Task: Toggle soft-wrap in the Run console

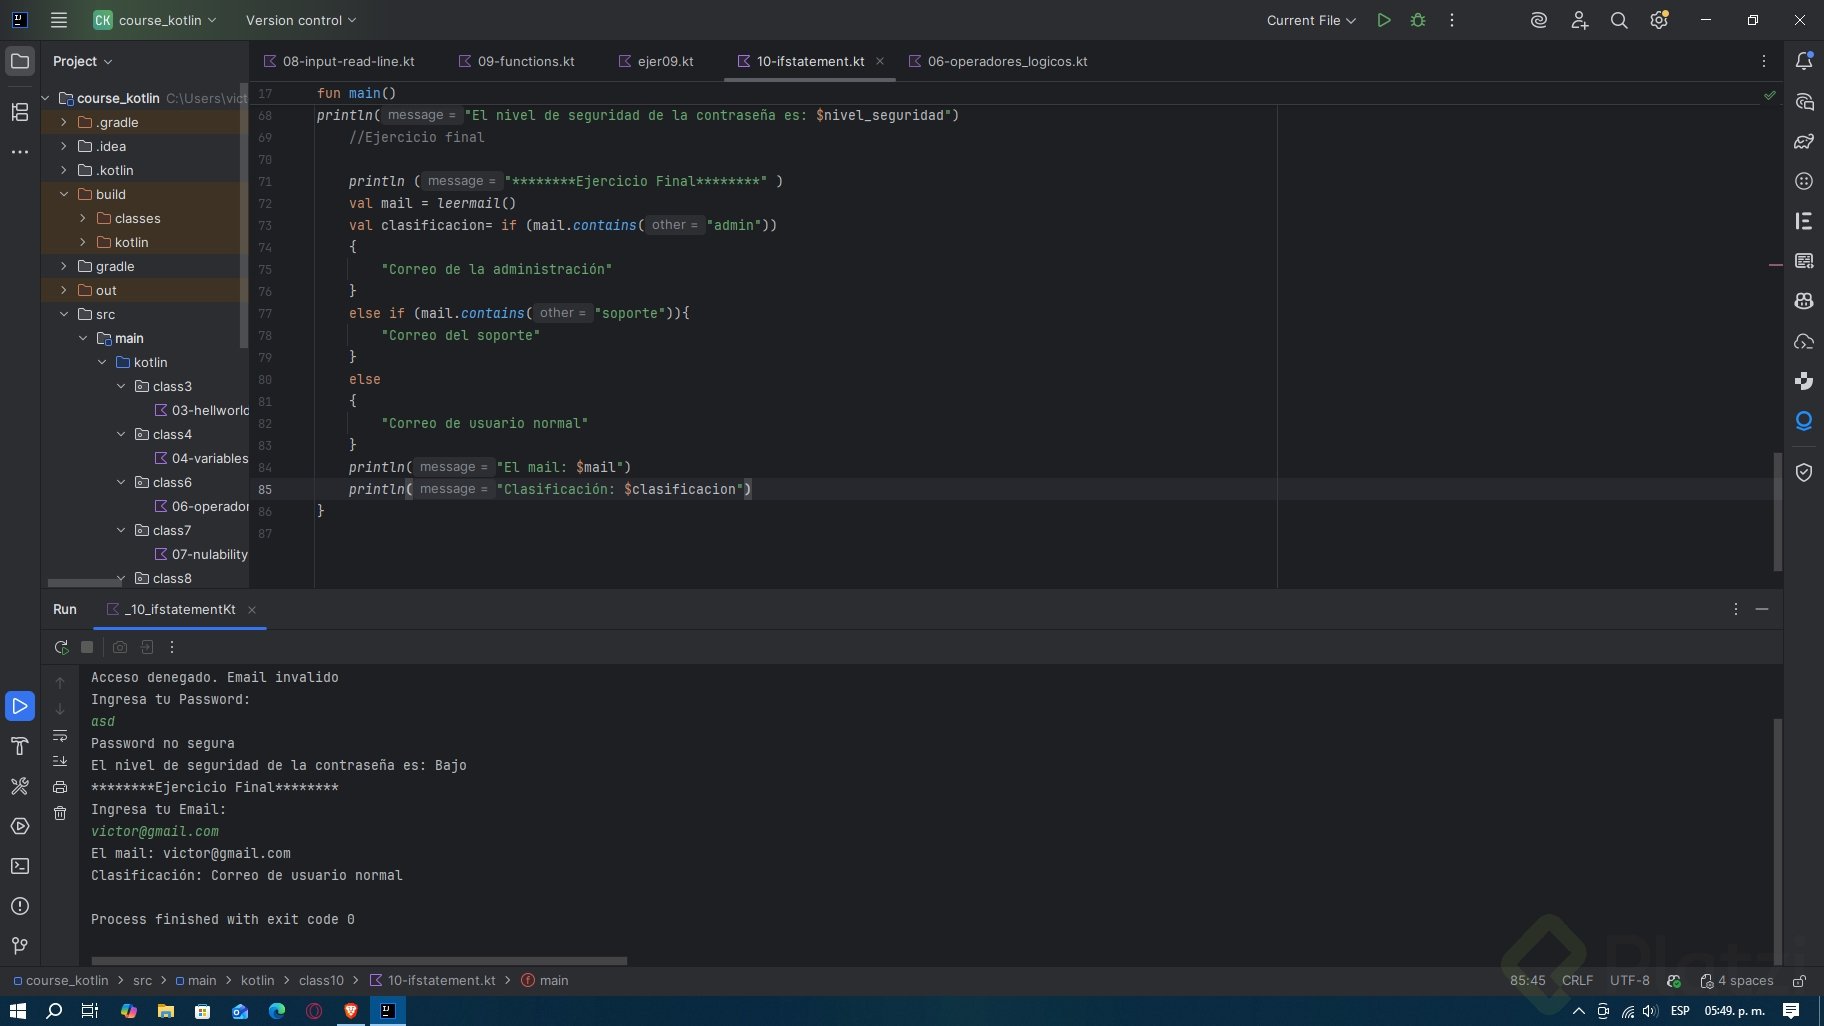Action: (60, 736)
